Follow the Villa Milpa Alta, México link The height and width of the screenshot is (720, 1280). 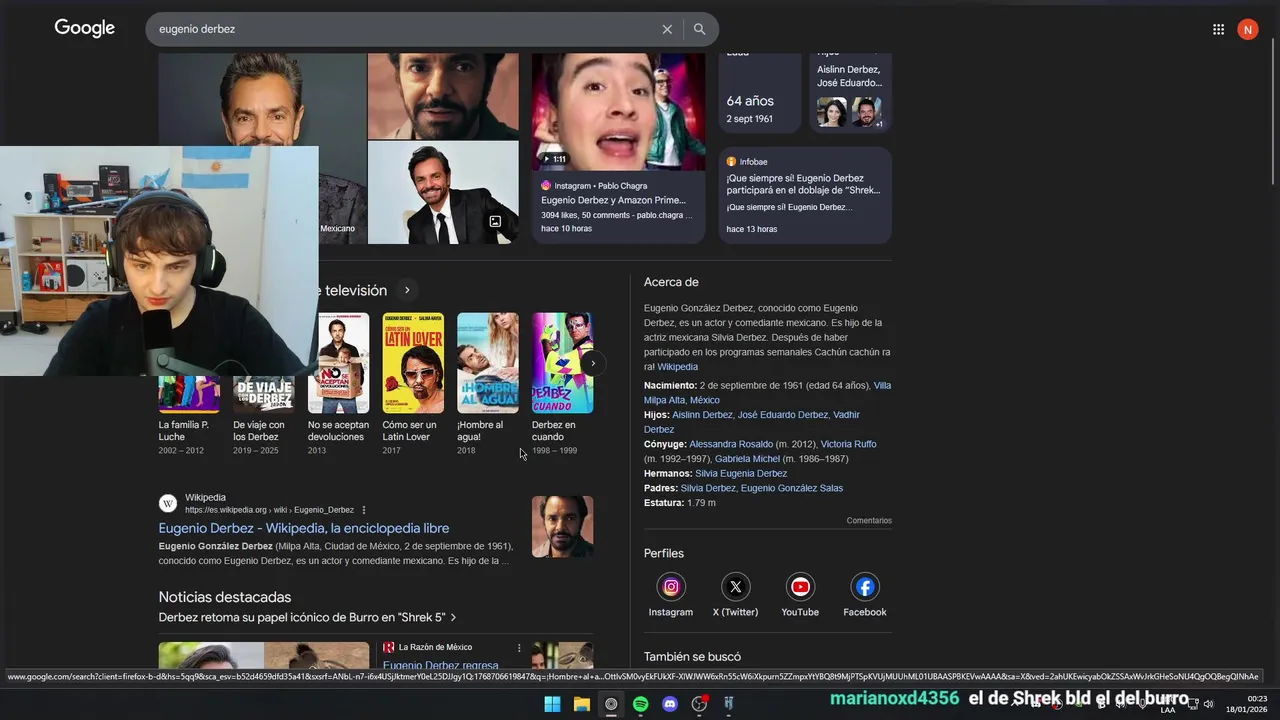(767, 393)
